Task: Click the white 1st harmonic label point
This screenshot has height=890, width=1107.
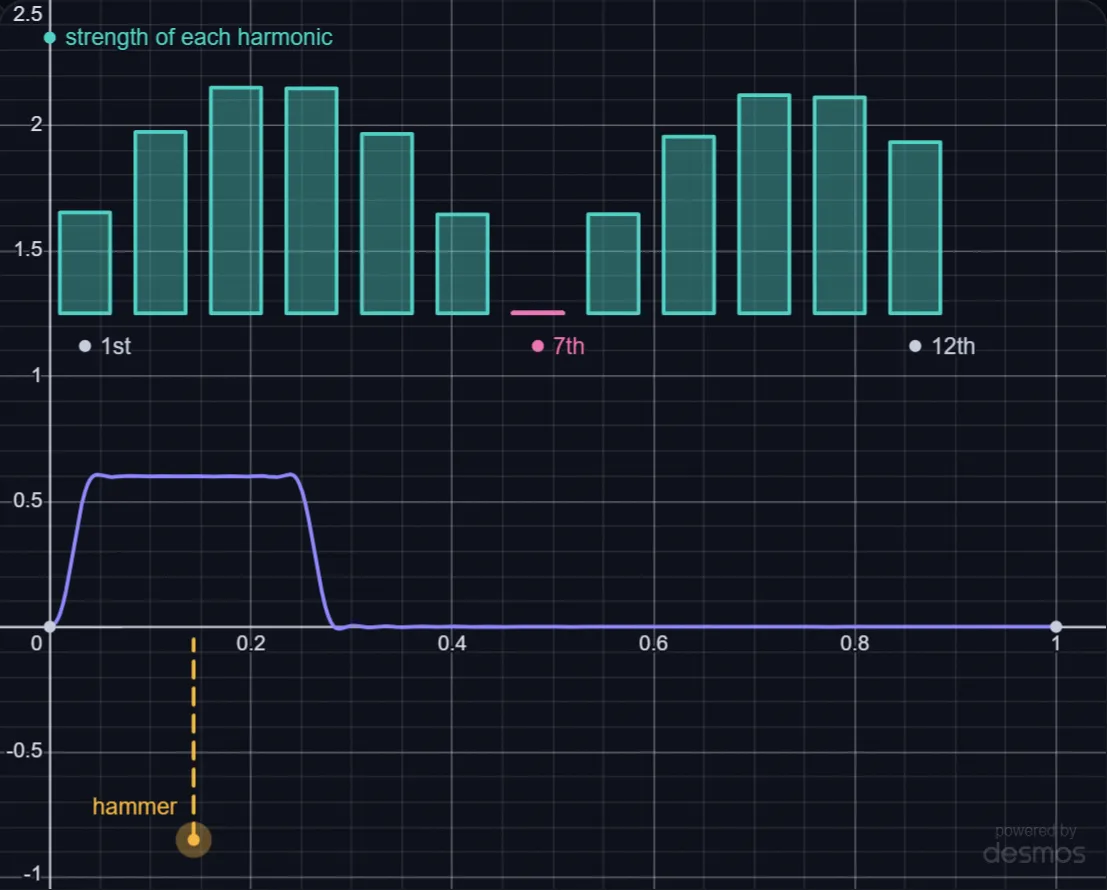Action: click(x=85, y=346)
